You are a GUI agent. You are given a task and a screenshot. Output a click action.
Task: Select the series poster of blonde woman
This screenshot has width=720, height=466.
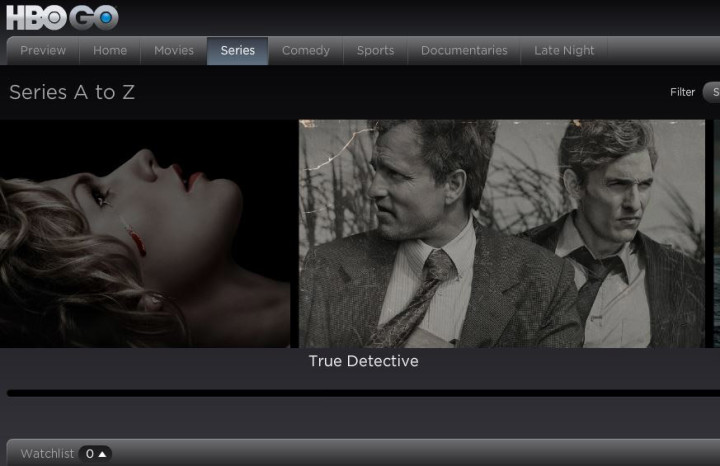tap(145, 233)
